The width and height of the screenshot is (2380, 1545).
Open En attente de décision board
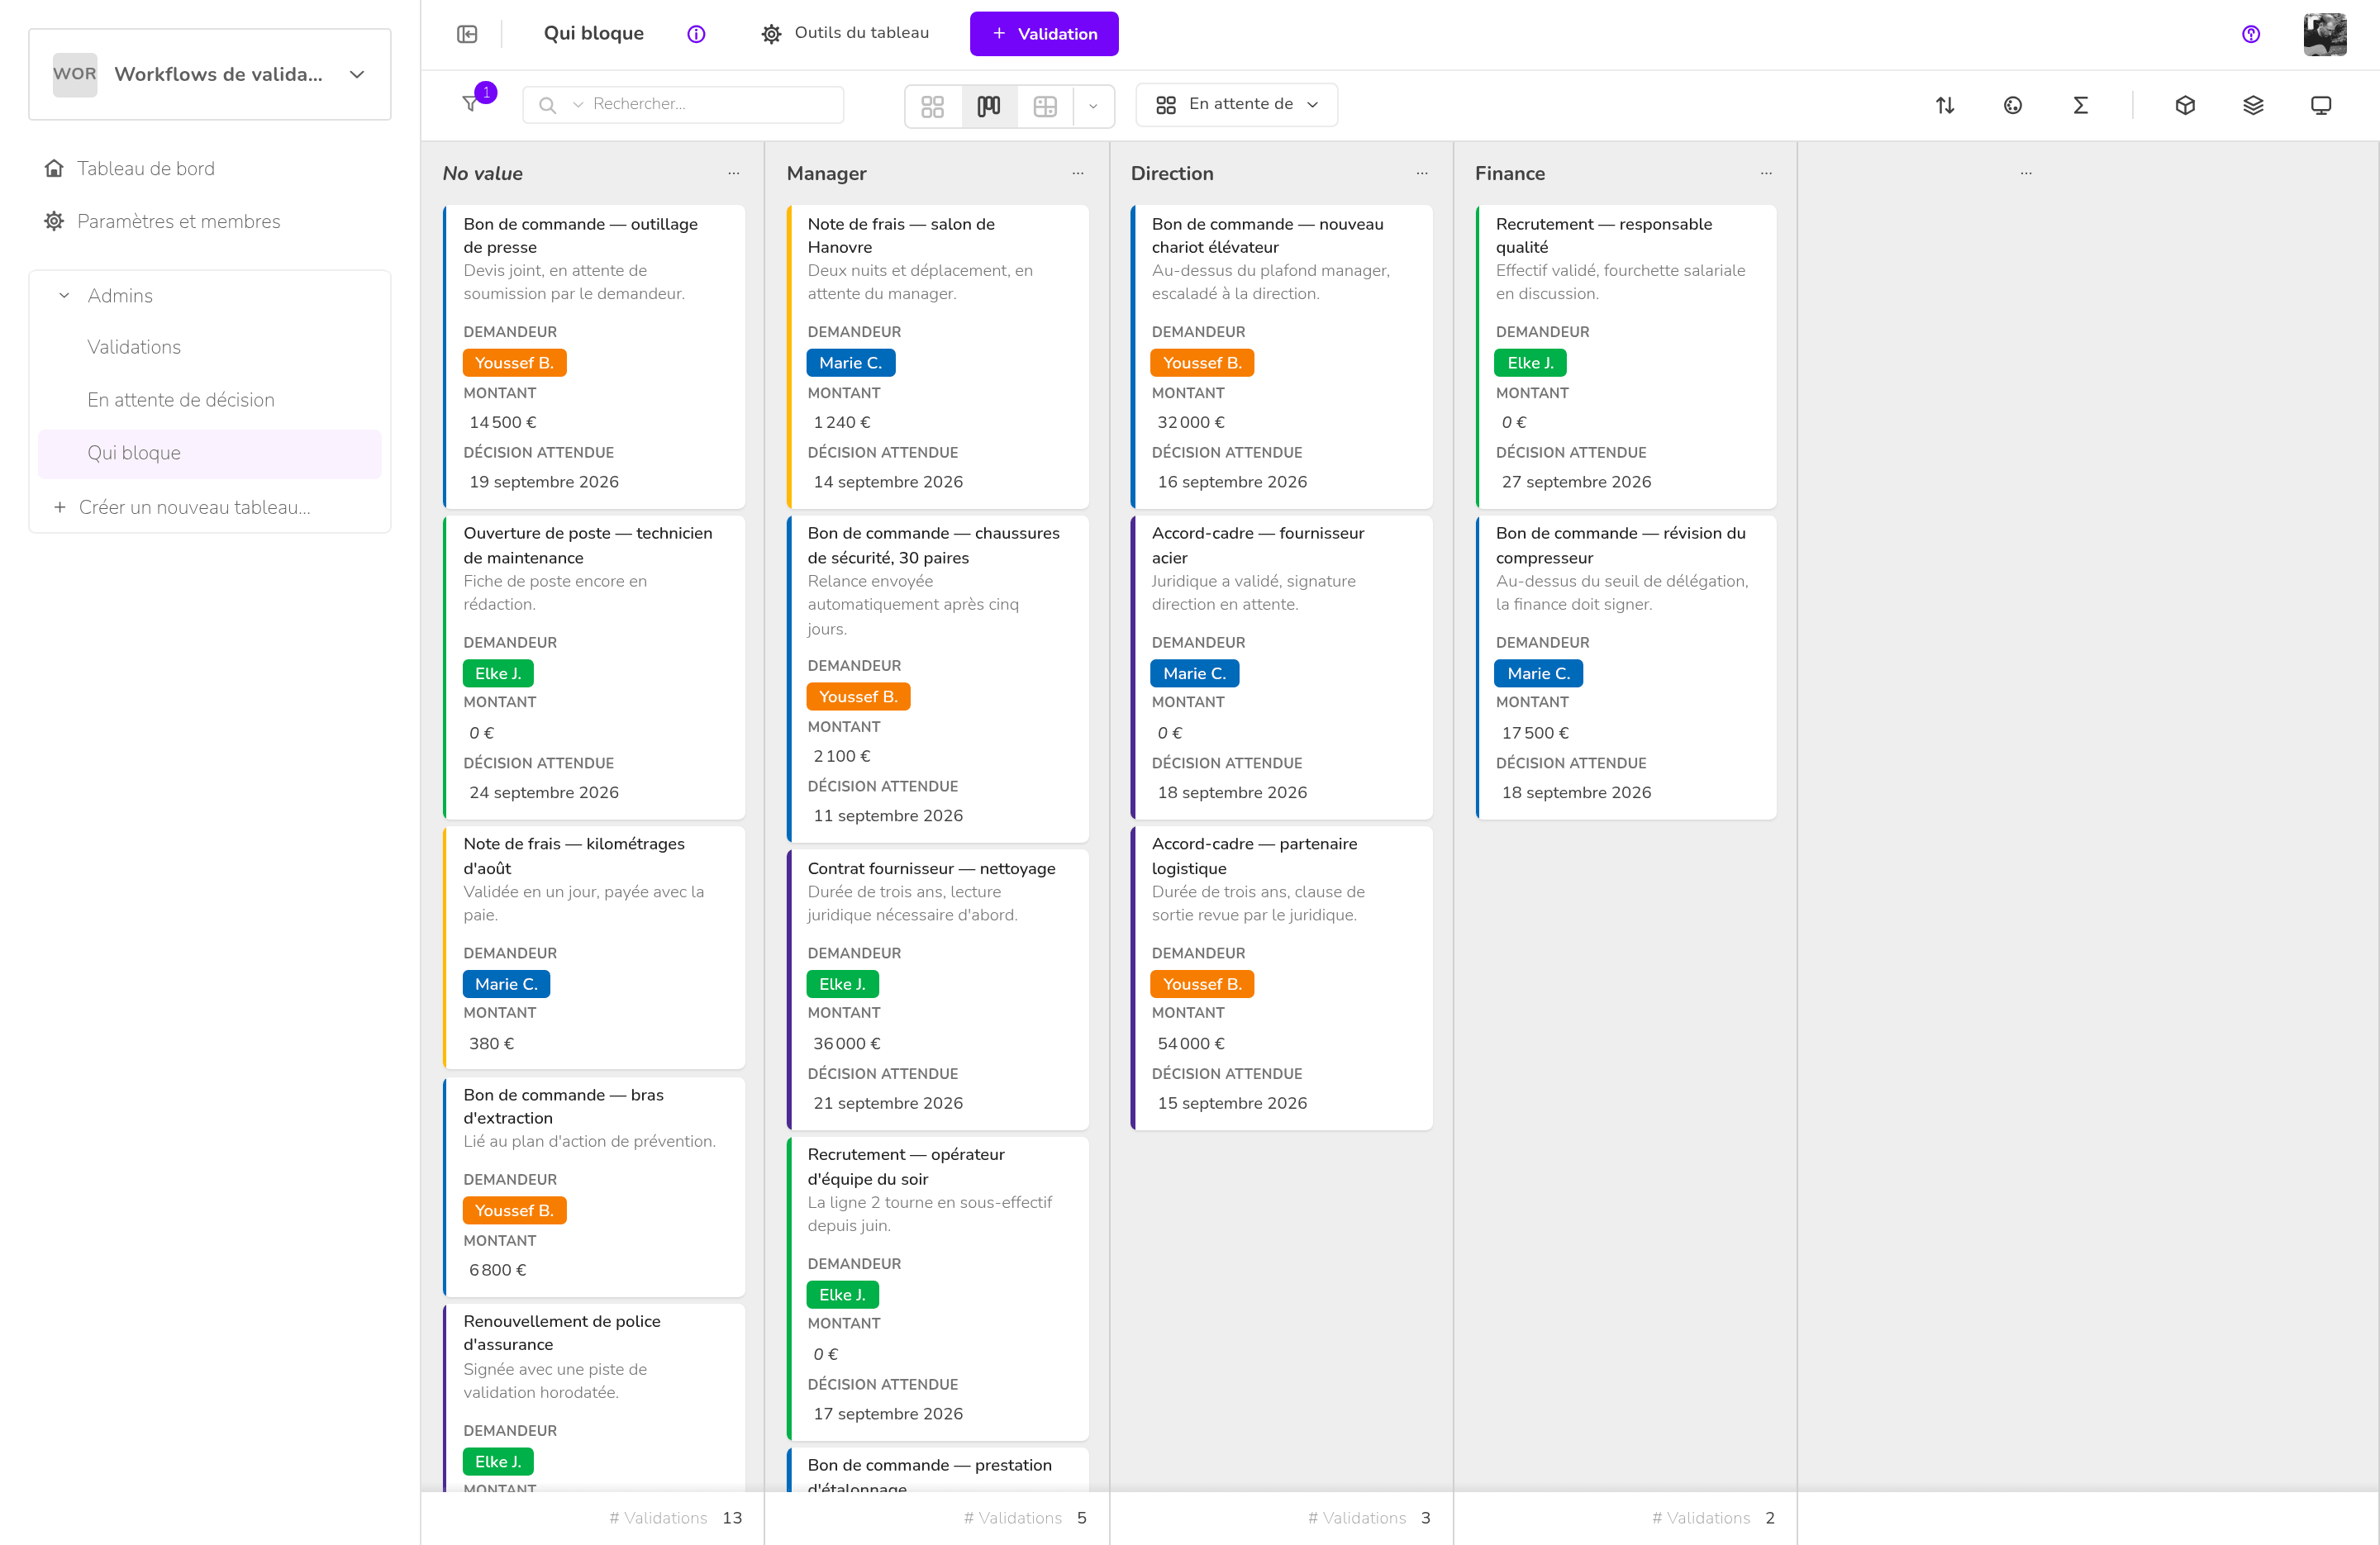point(180,400)
